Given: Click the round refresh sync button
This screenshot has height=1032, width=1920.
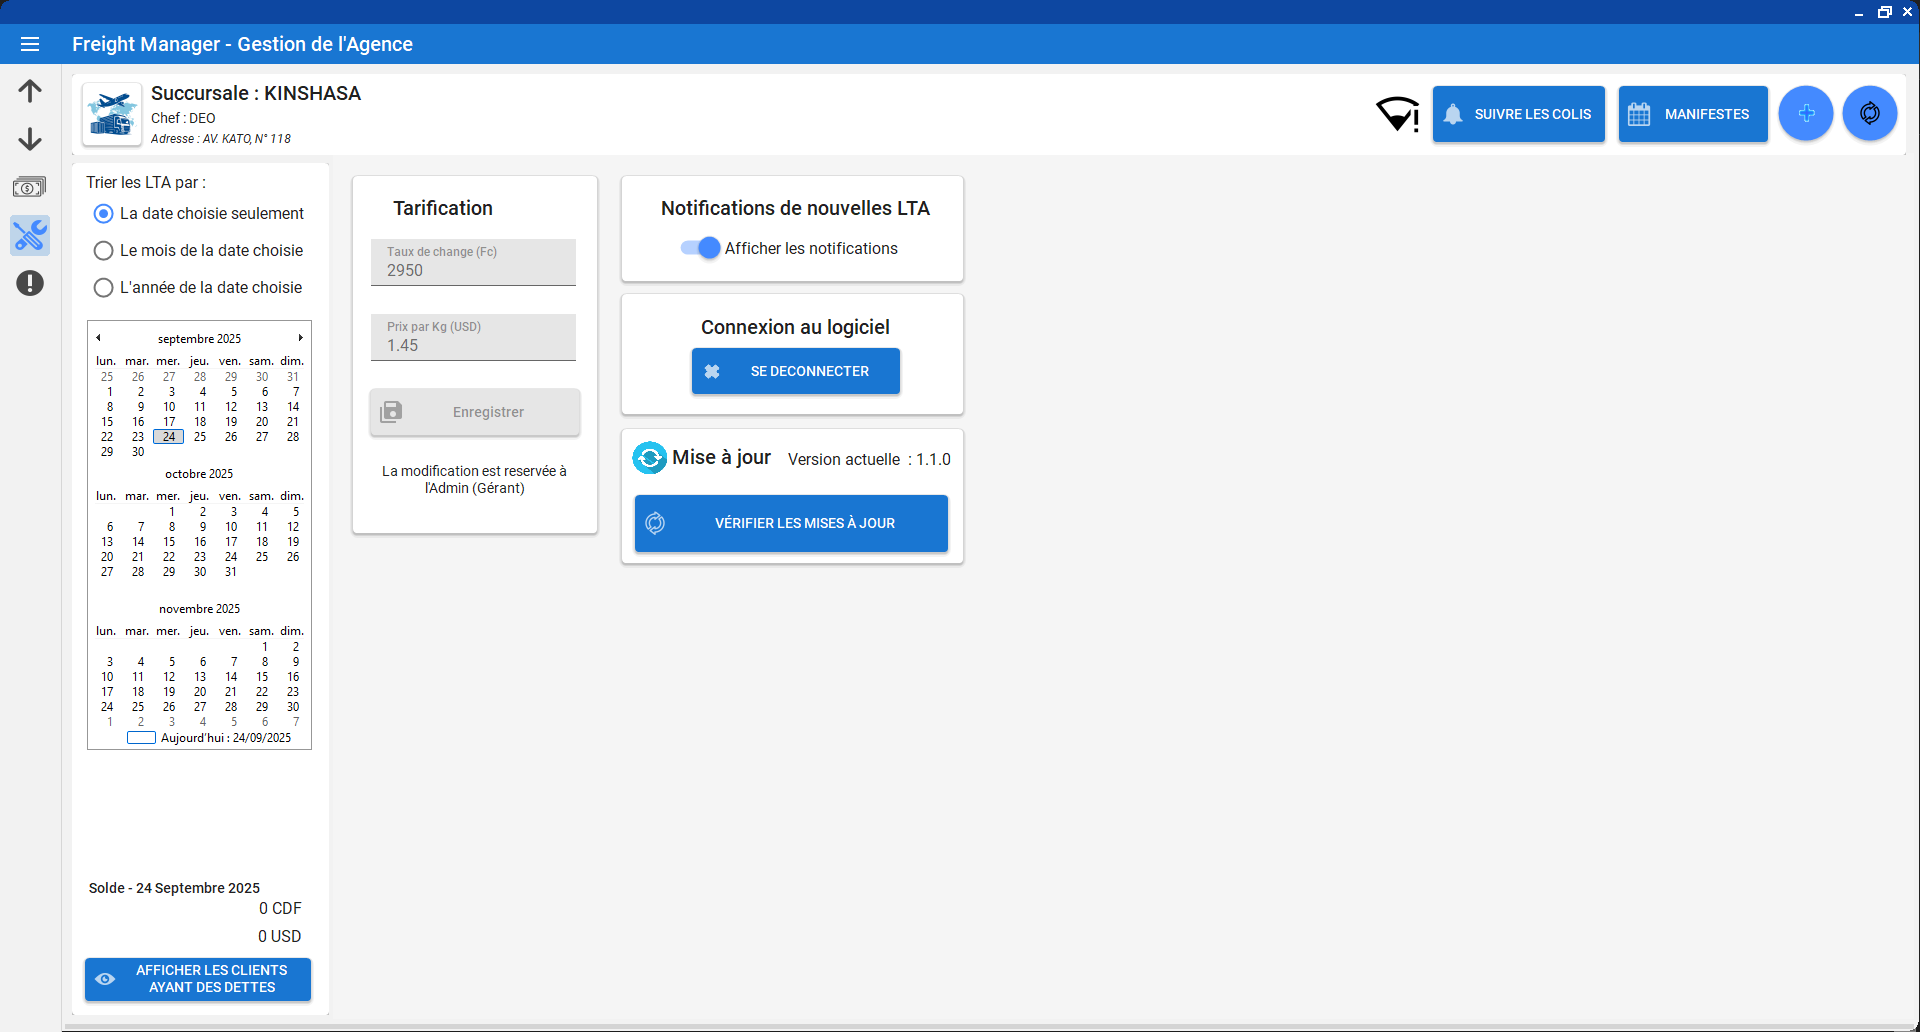Looking at the screenshot, I should pos(1869,114).
